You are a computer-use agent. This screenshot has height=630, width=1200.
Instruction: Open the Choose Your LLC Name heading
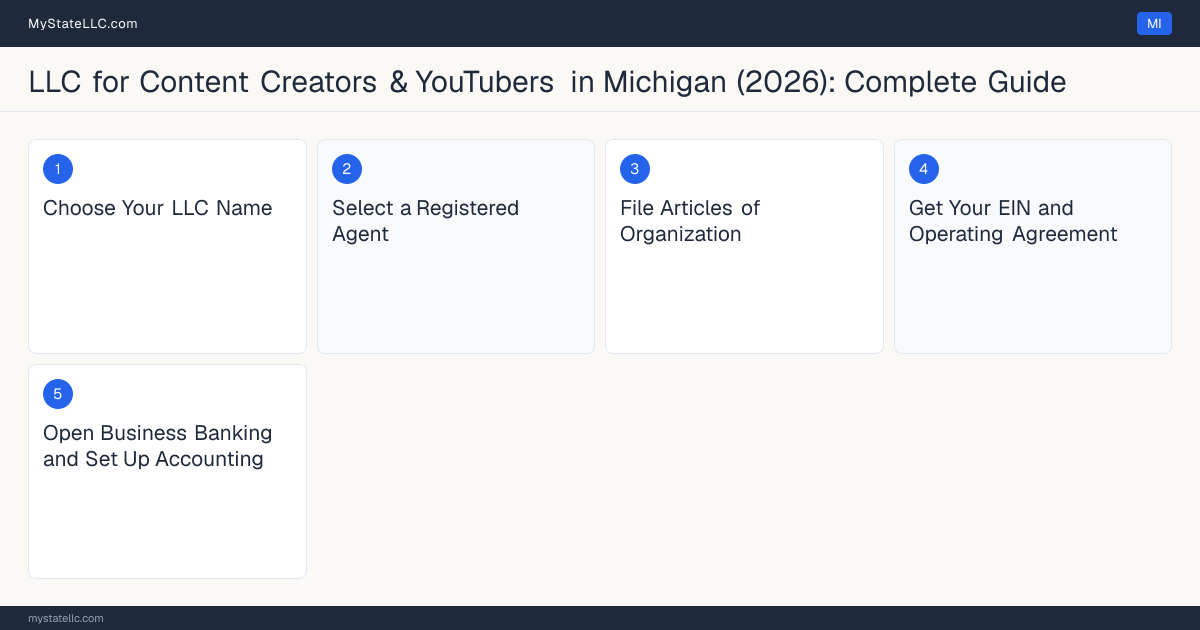158,208
